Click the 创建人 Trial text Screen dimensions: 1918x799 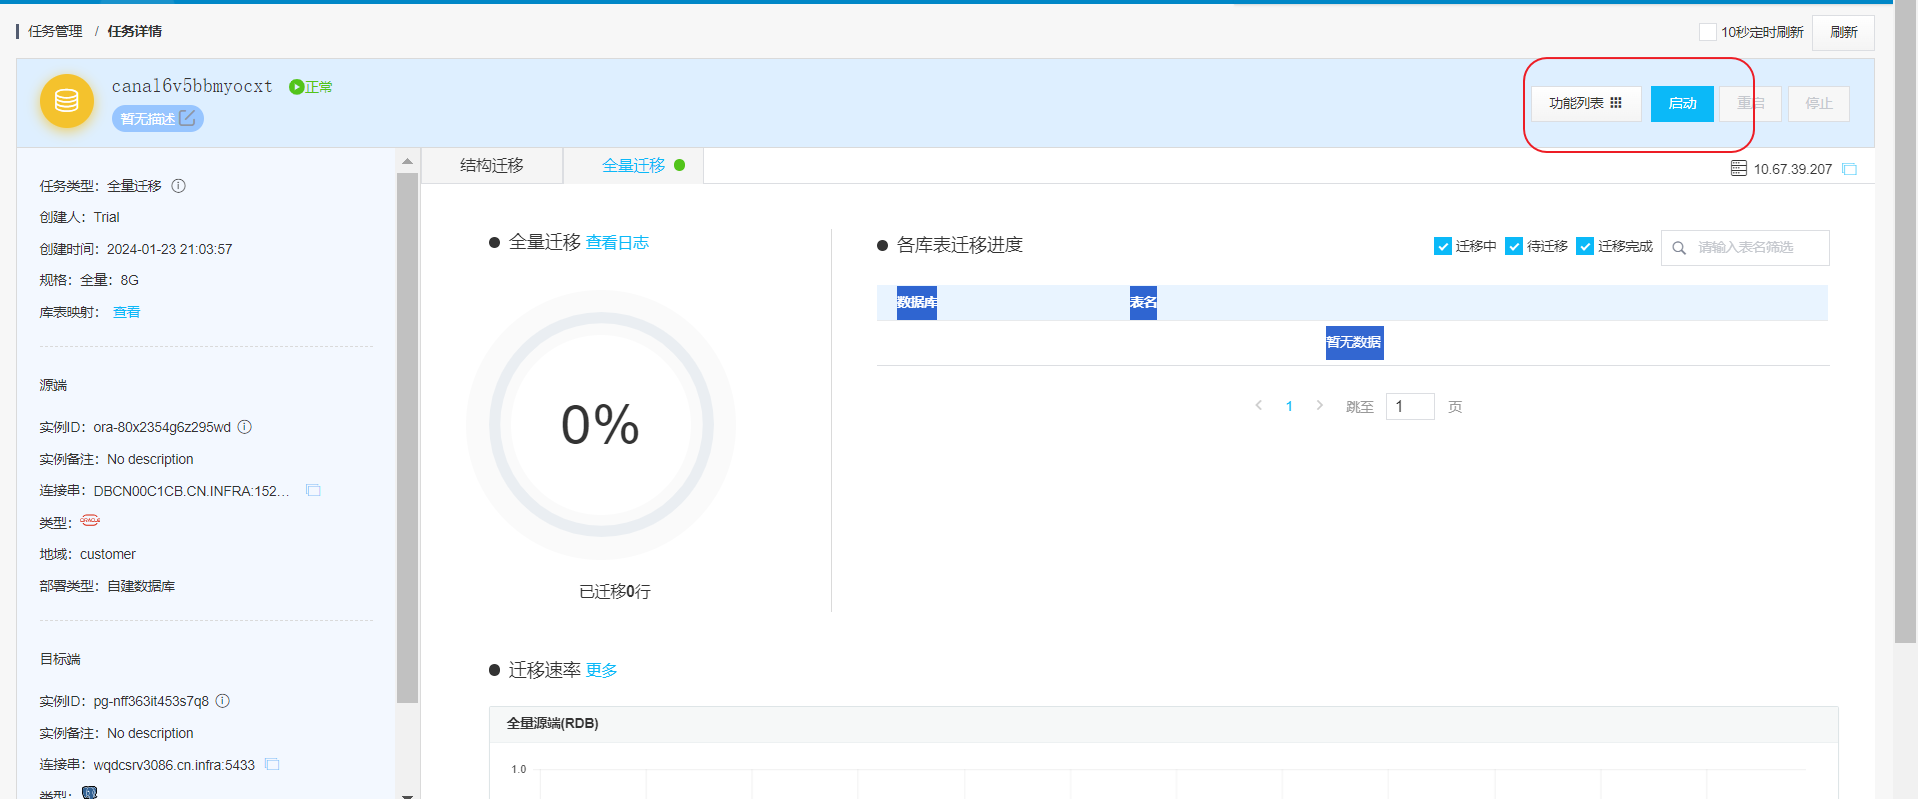pos(79,217)
